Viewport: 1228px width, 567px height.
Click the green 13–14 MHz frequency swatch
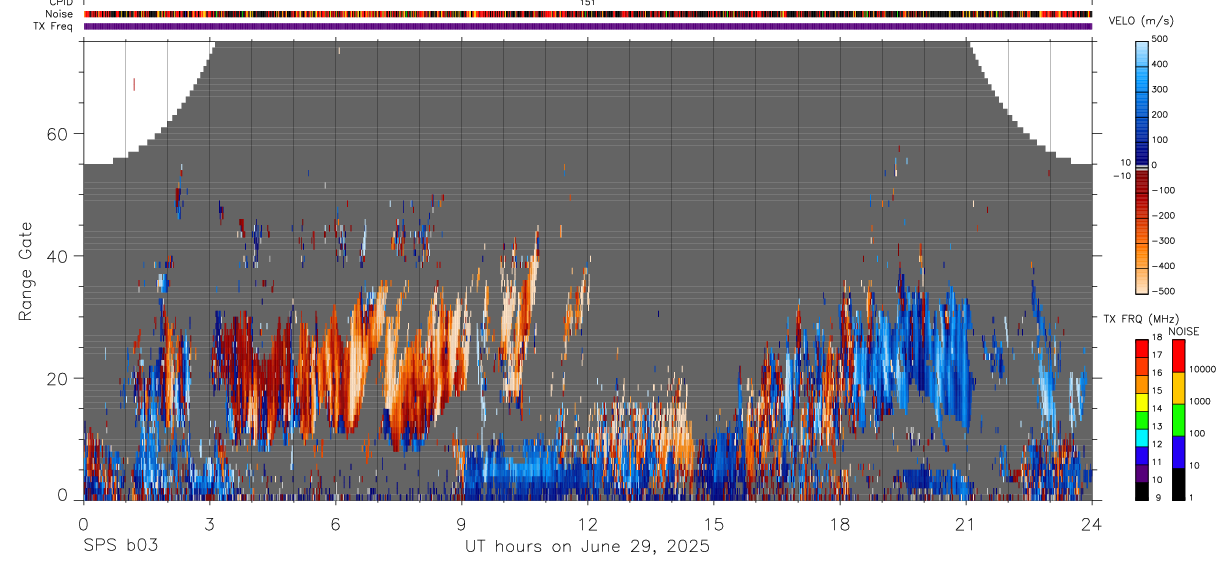1142,420
